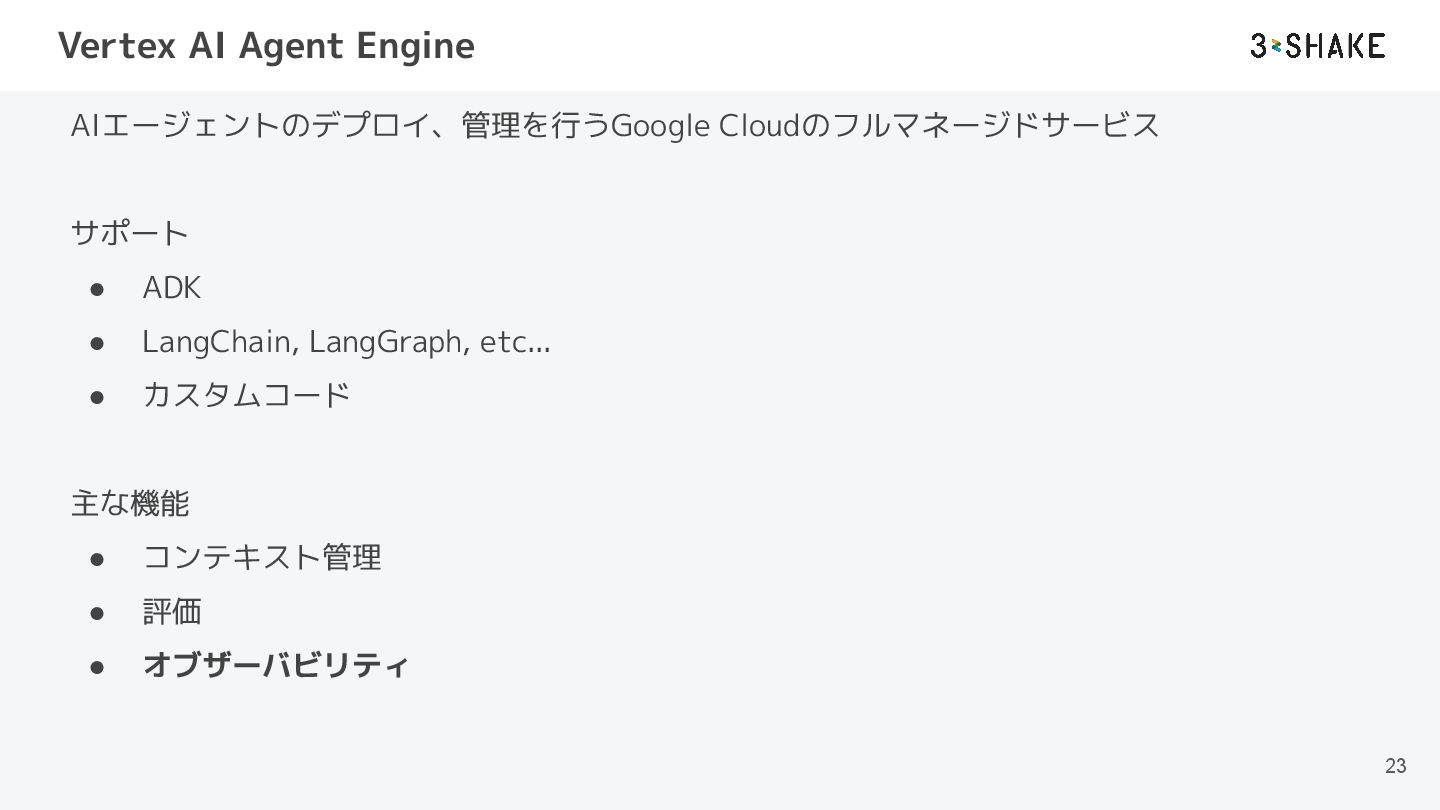This screenshot has height=810, width=1440.
Task: Click the bullet dot before コンテキスト管理
Action: (97, 558)
